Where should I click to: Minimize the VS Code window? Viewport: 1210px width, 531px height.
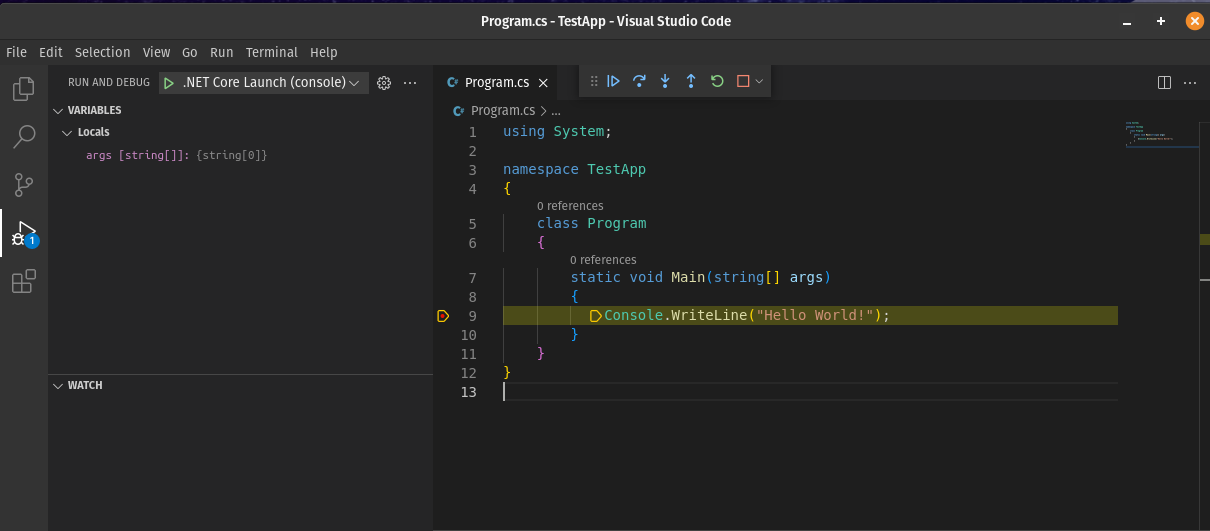click(x=1127, y=21)
